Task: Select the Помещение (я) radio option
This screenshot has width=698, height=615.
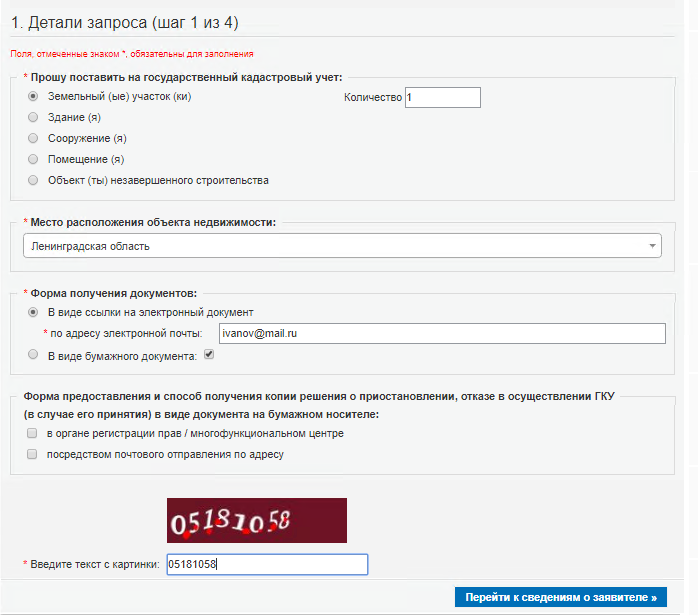Action: click(33, 159)
